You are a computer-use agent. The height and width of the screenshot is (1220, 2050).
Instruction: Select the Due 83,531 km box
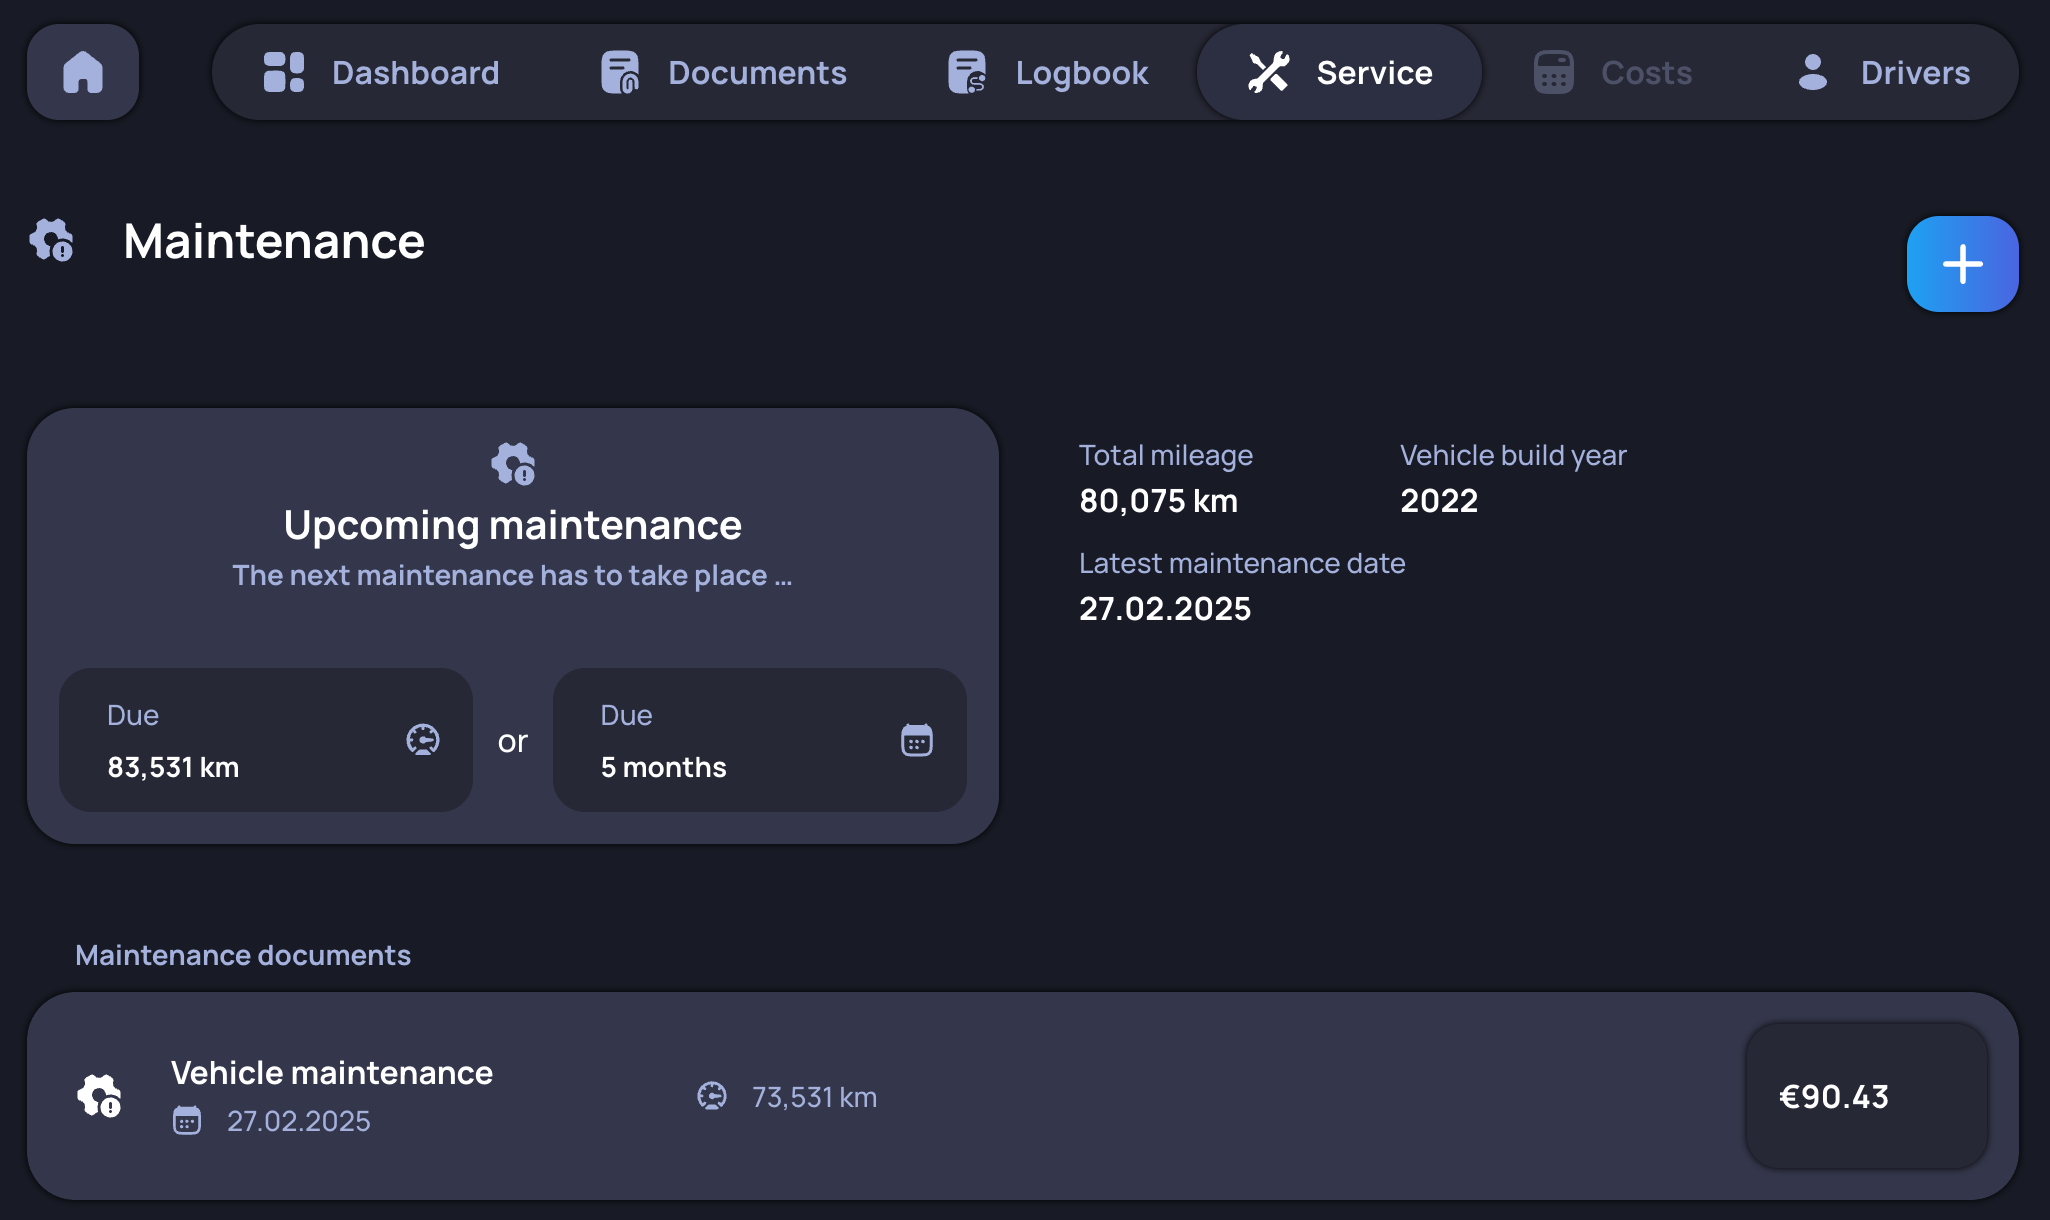(x=265, y=740)
